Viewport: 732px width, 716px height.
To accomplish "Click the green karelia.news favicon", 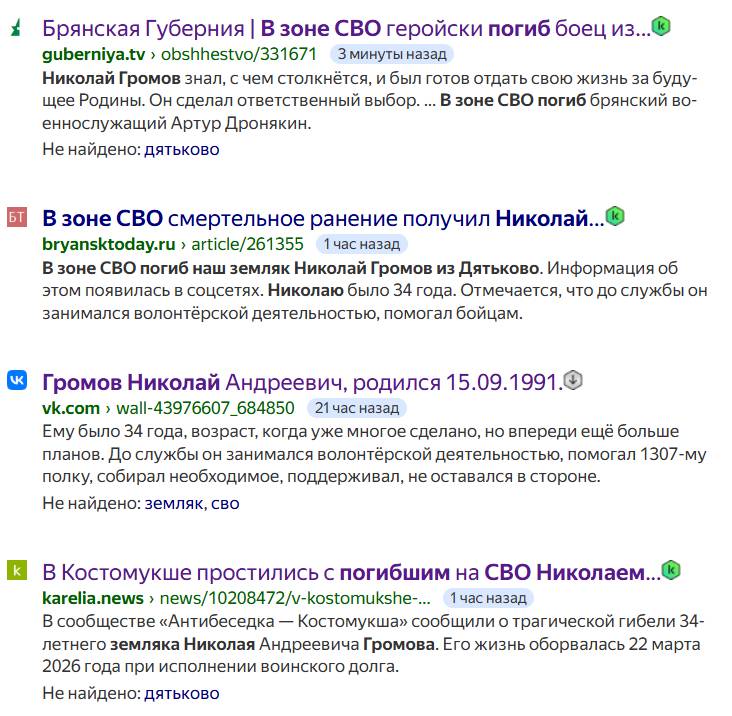I will (x=16, y=572).
